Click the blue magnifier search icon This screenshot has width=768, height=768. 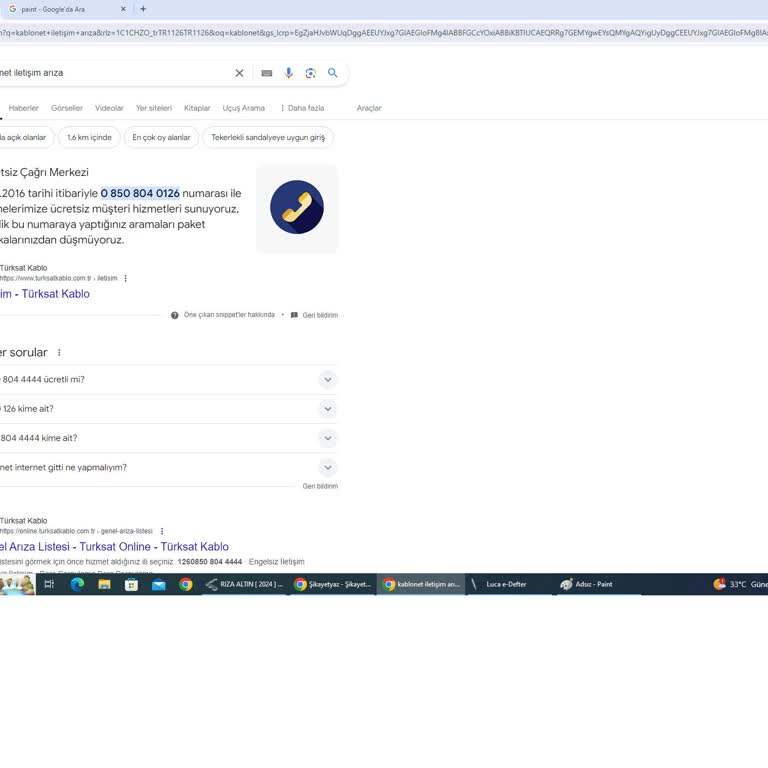pos(333,73)
